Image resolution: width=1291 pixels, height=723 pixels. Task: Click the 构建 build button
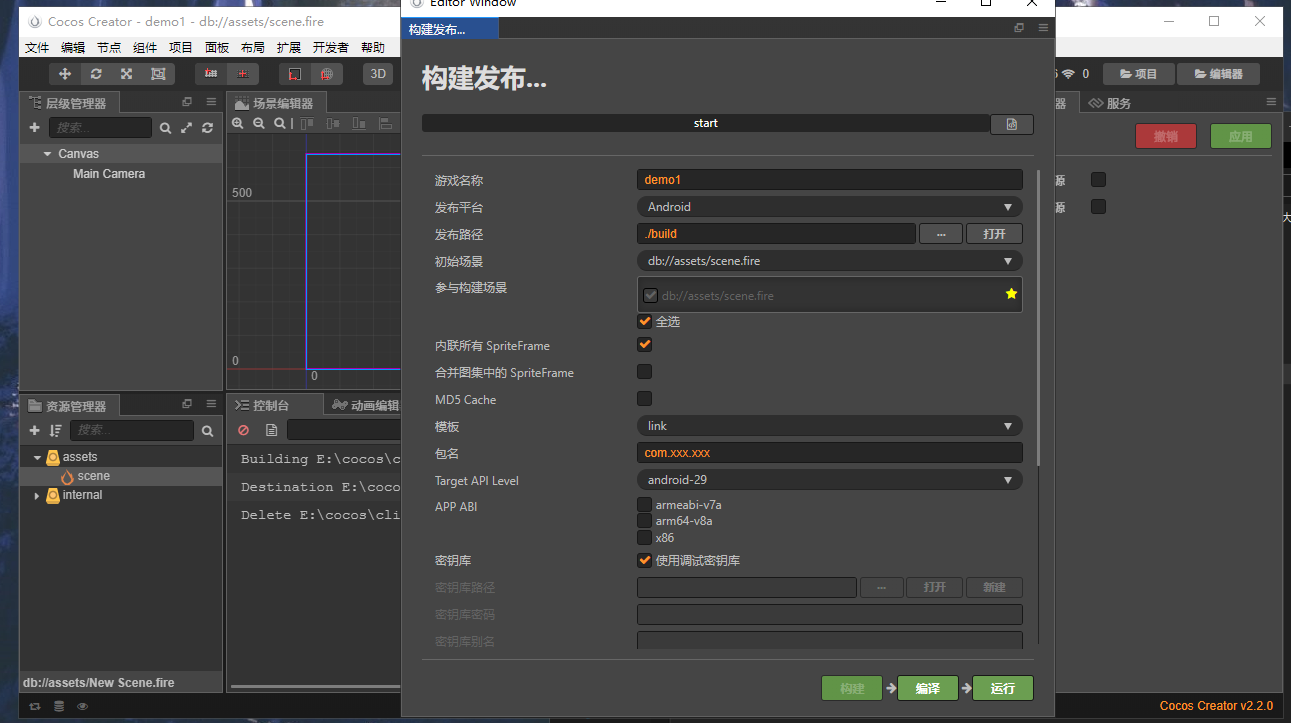[x=852, y=688]
